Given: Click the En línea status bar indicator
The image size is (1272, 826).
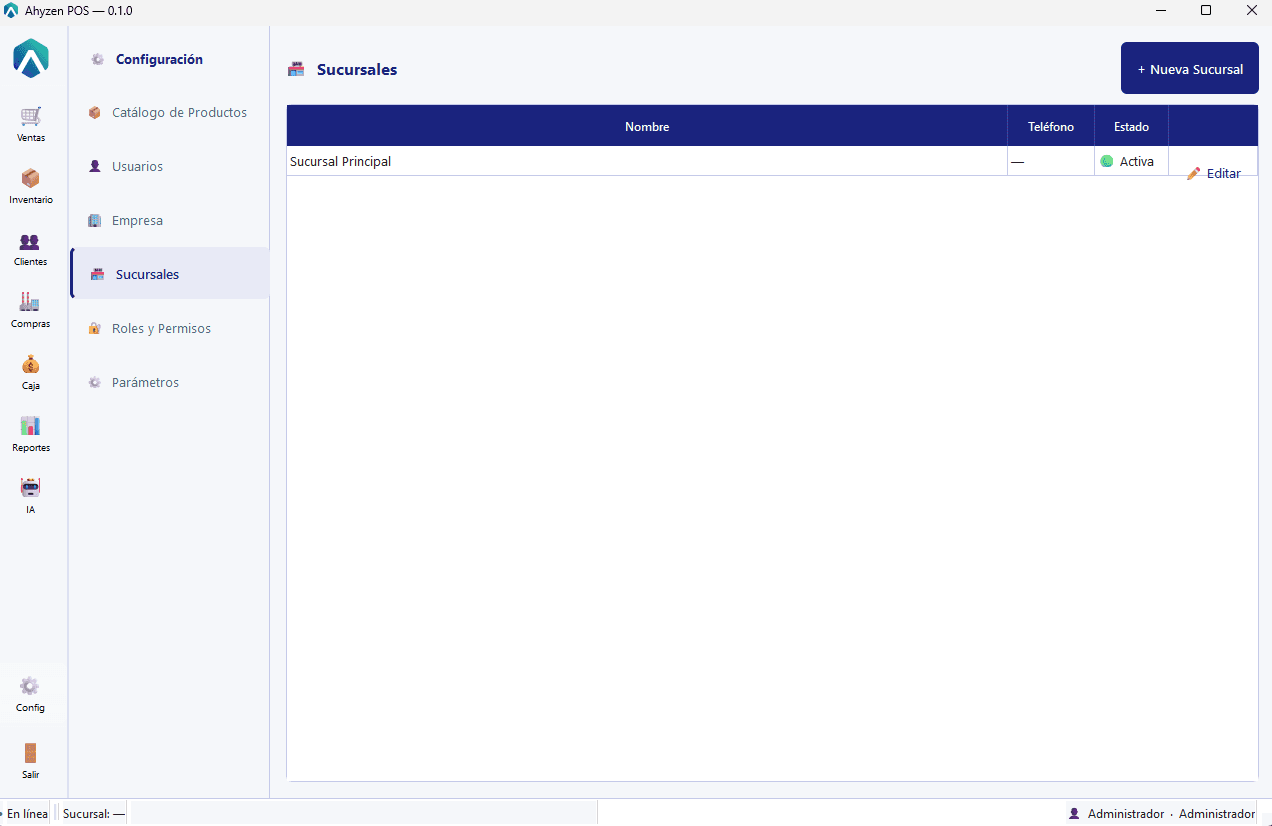Looking at the screenshot, I should [27, 814].
